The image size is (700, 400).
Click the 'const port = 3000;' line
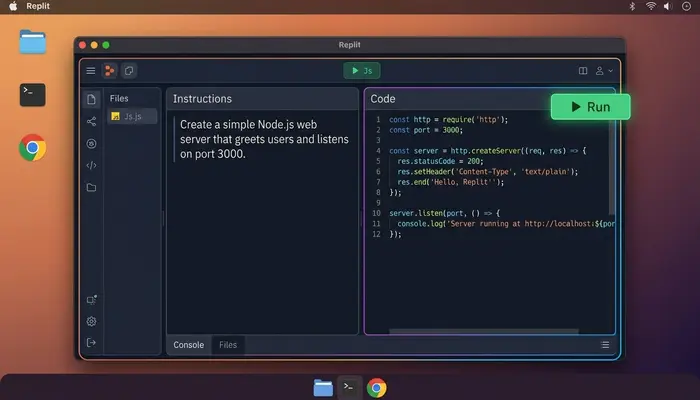pos(426,130)
